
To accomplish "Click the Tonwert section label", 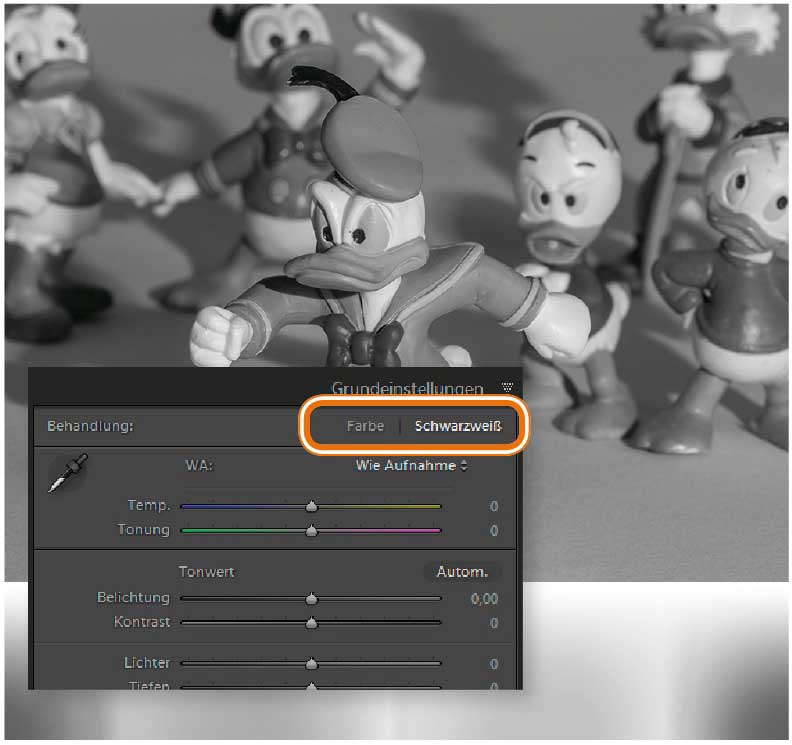I will (x=207, y=572).
